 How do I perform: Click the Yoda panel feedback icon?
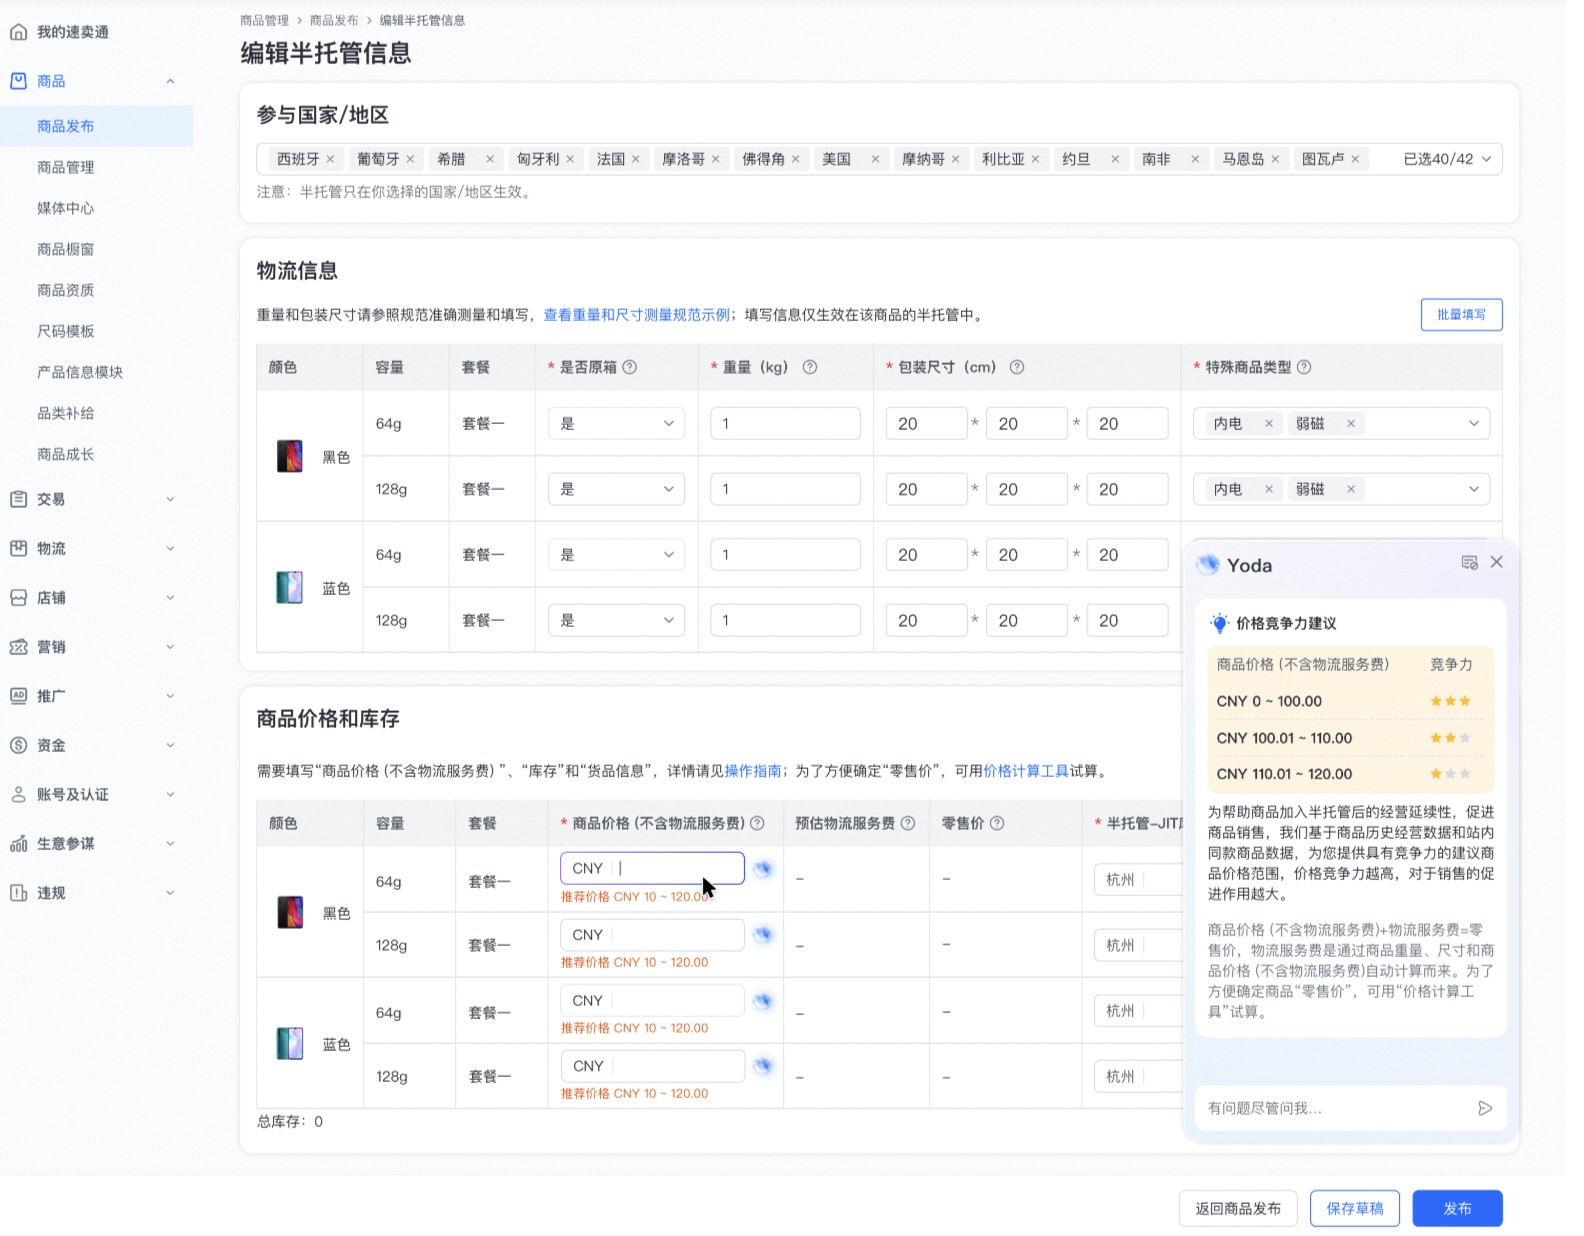[1469, 563]
